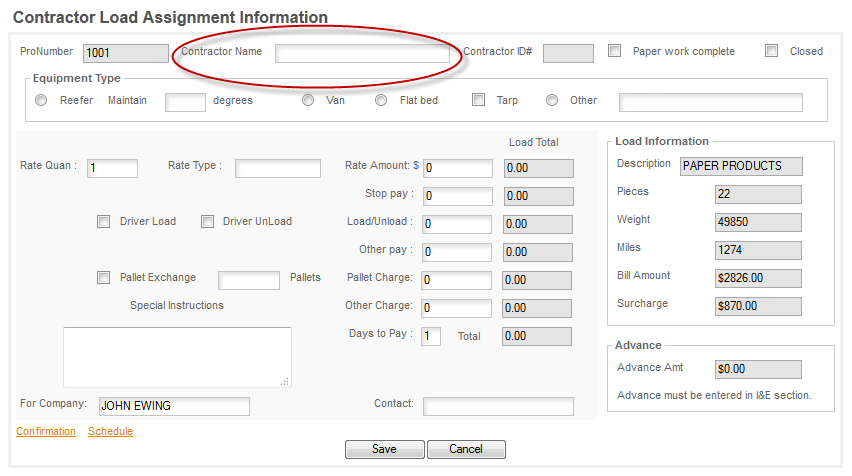
Task: Click the Miles field showing 1274
Action: point(758,250)
